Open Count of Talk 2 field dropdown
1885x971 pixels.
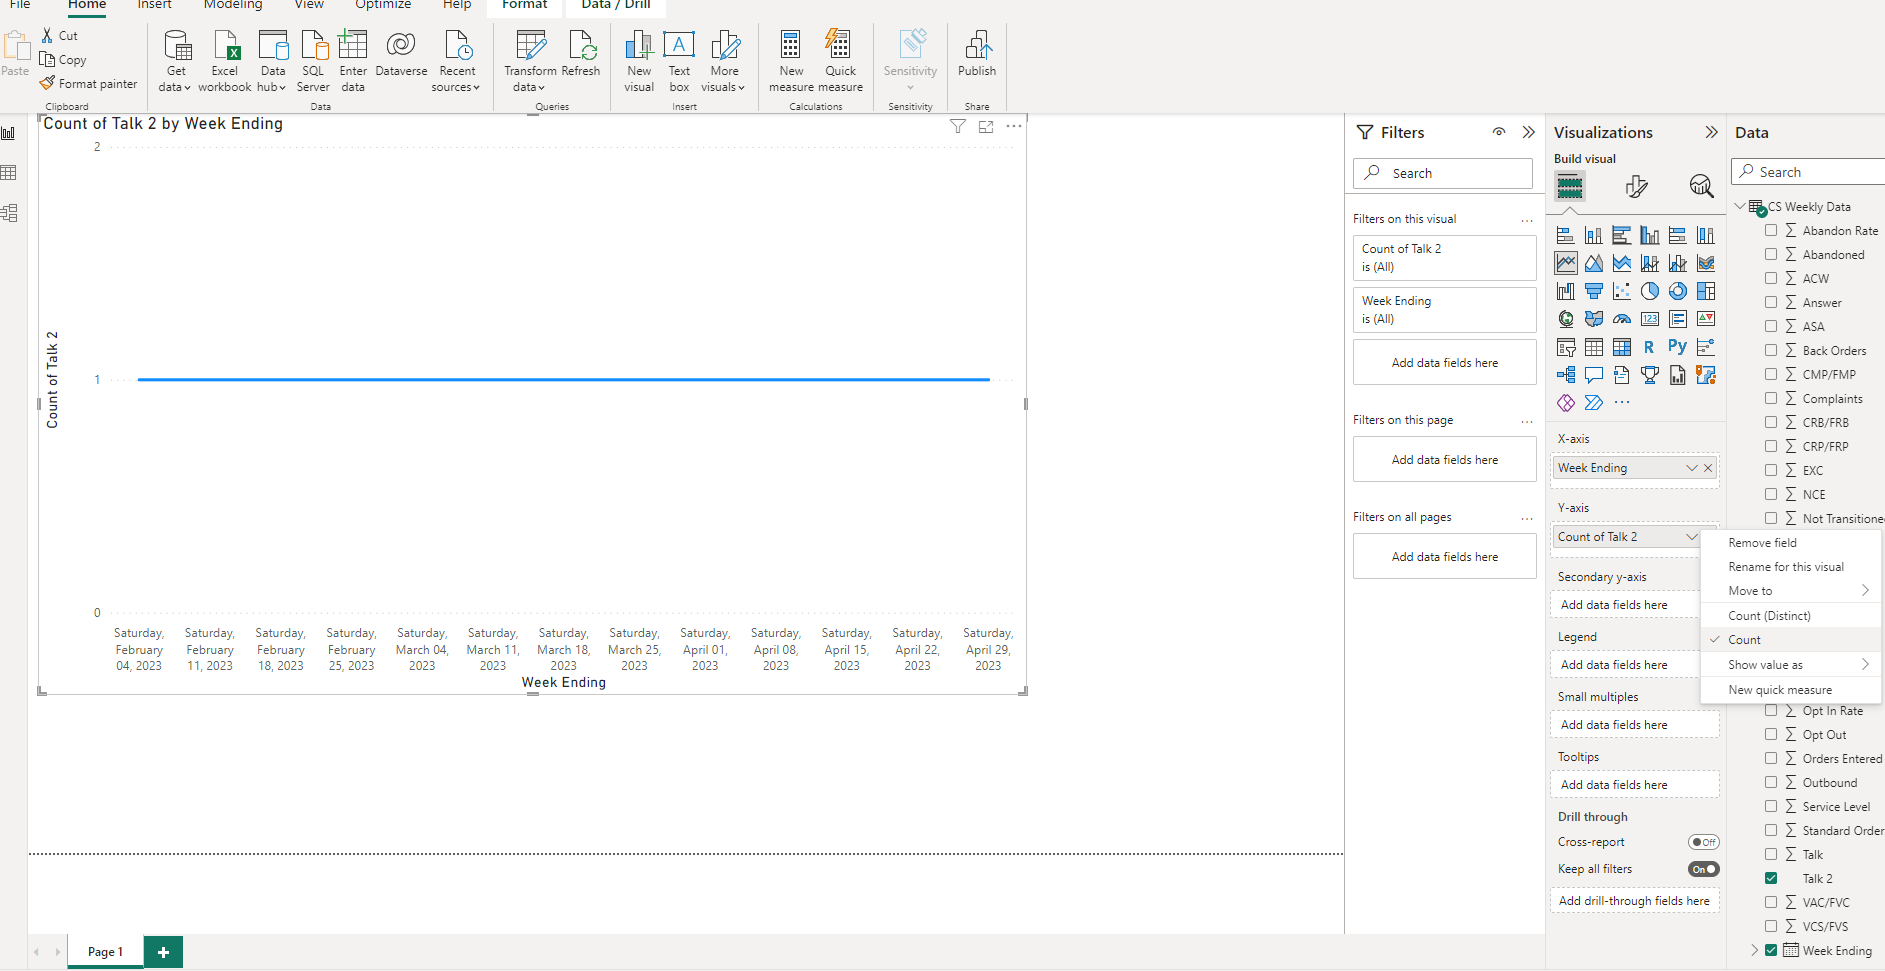1691,537
